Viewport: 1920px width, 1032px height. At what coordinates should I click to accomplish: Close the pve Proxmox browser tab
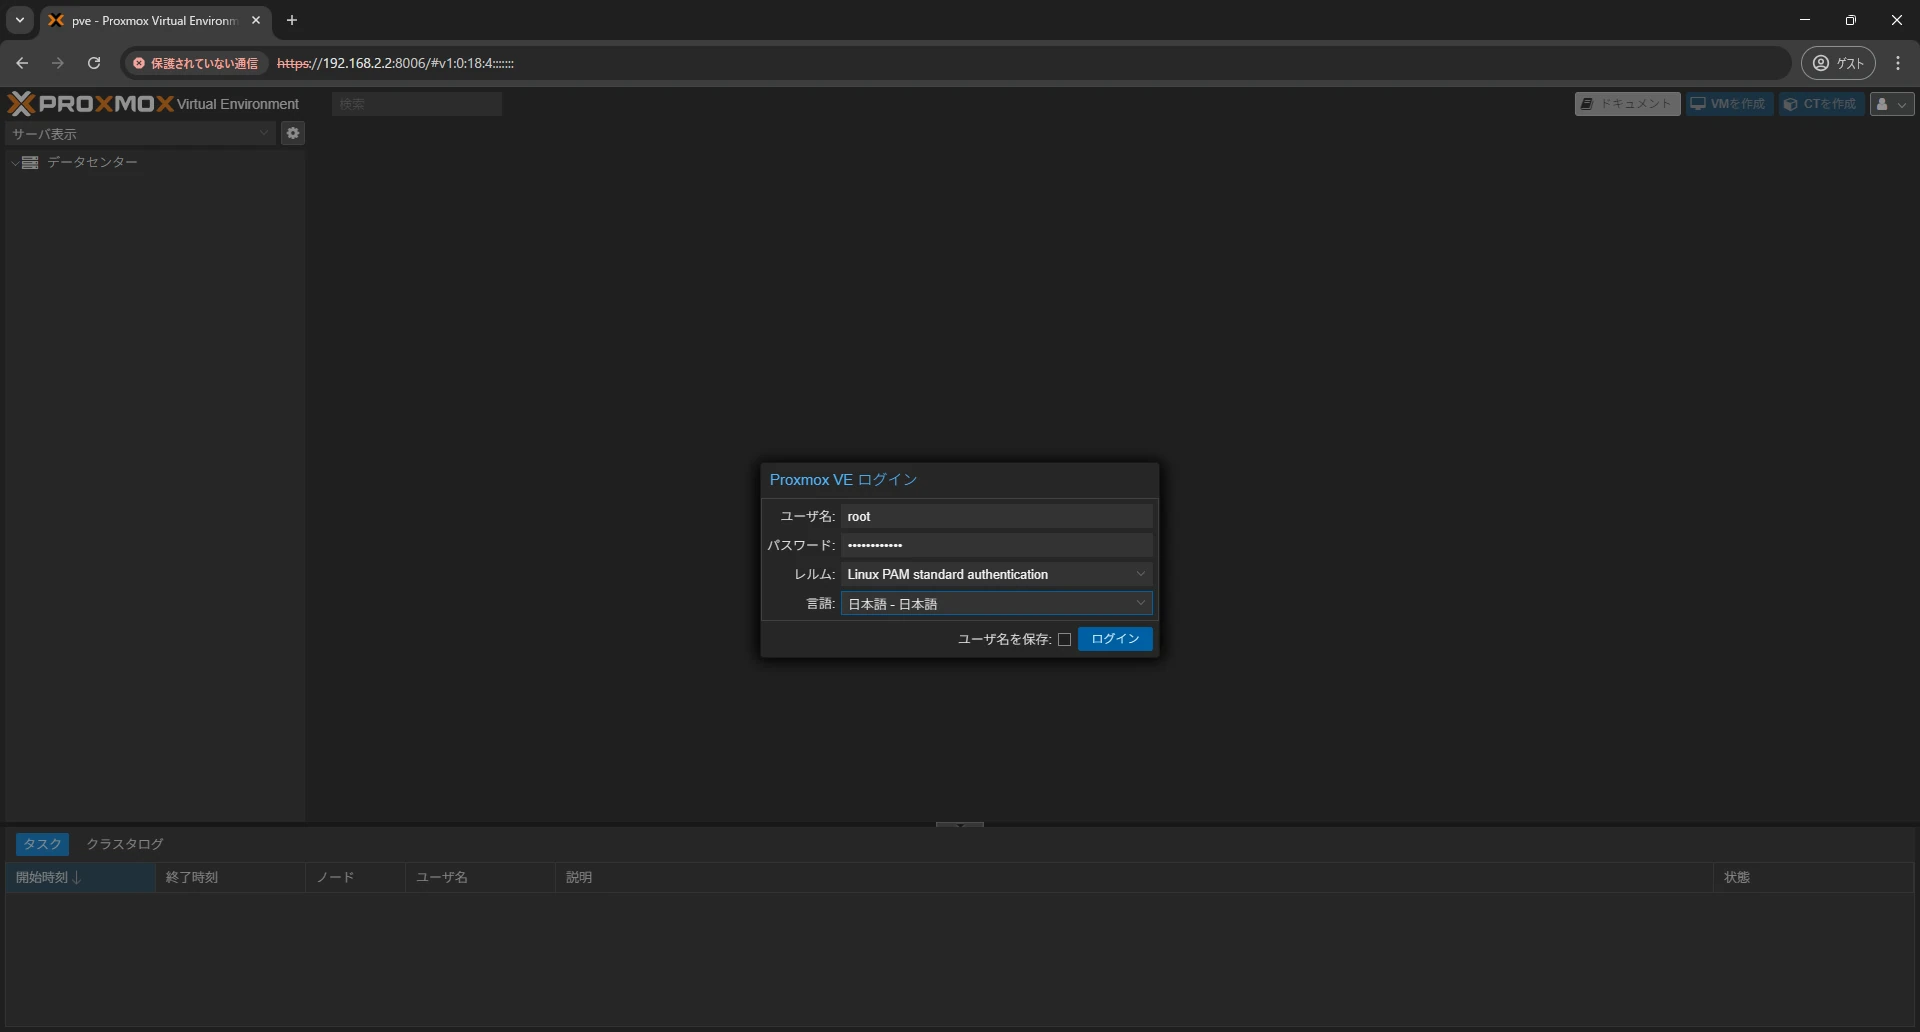tap(256, 20)
